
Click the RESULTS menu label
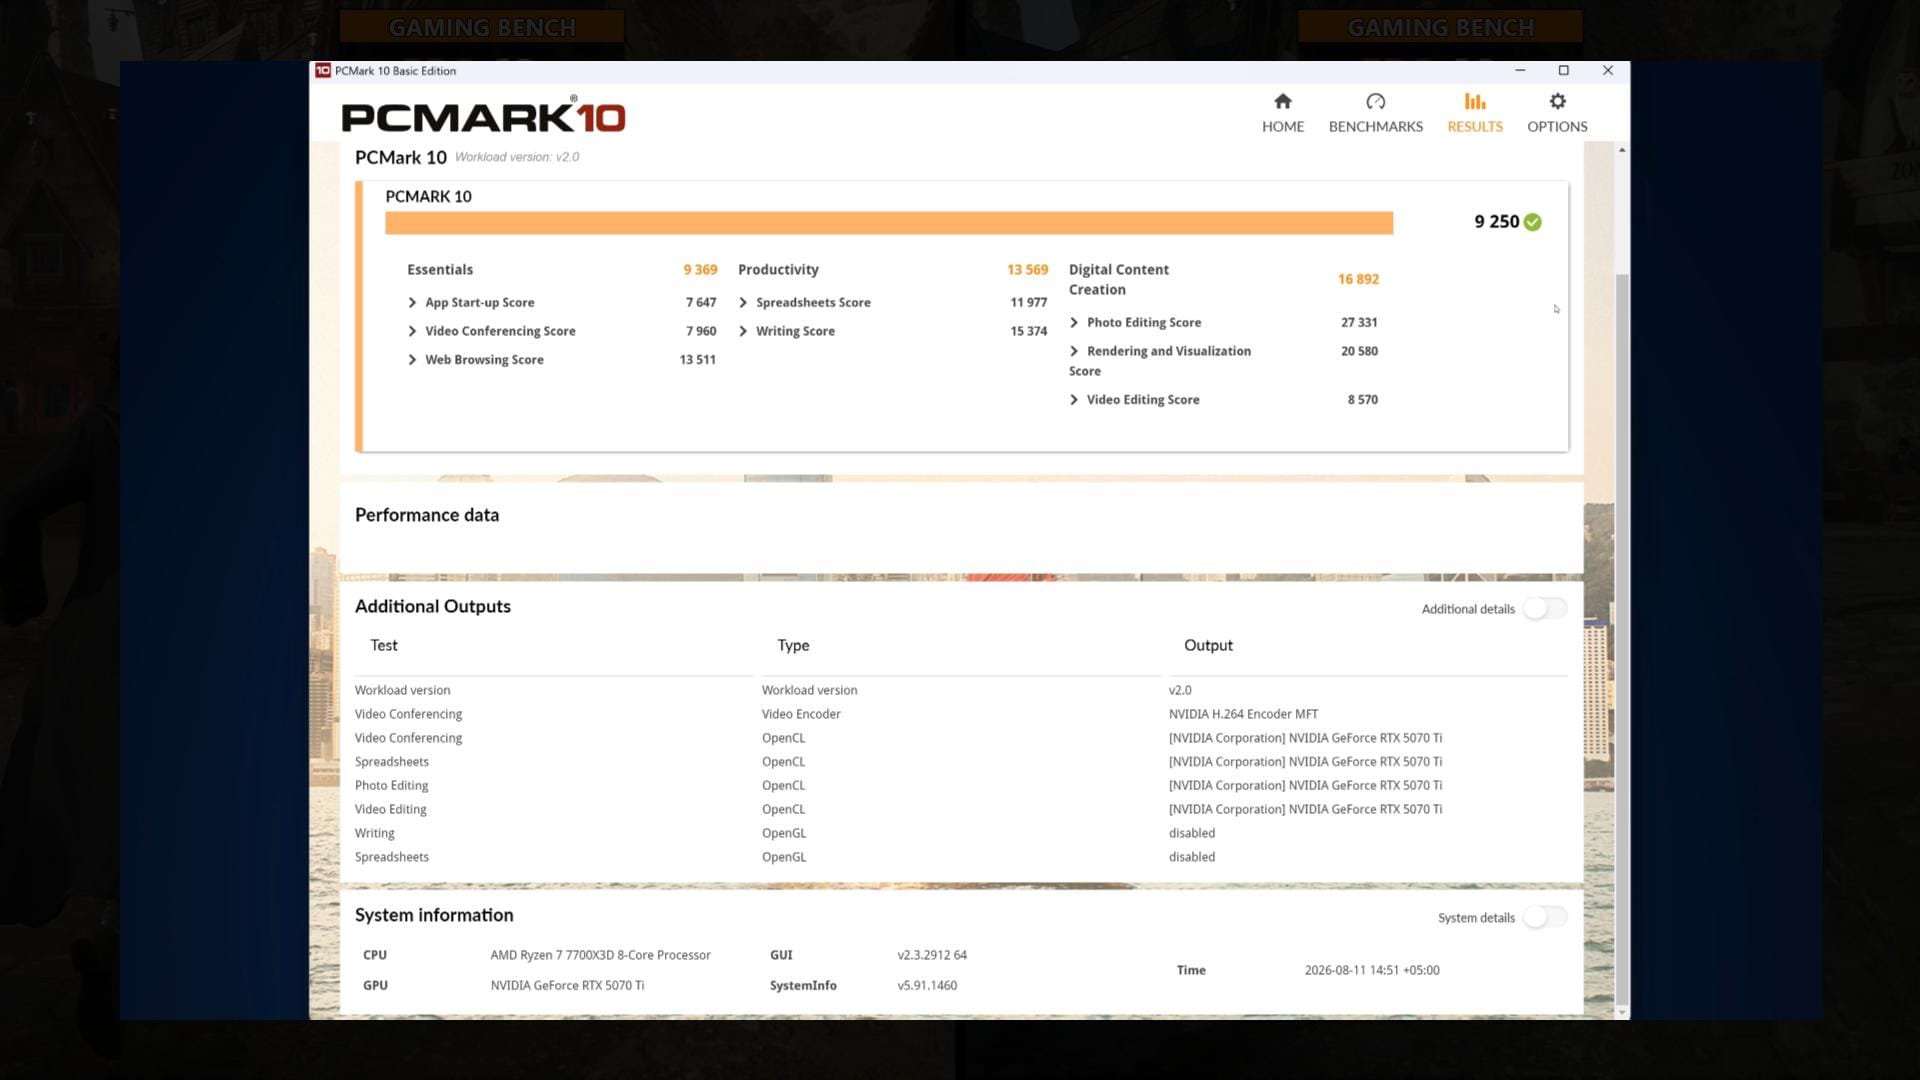1475,126
